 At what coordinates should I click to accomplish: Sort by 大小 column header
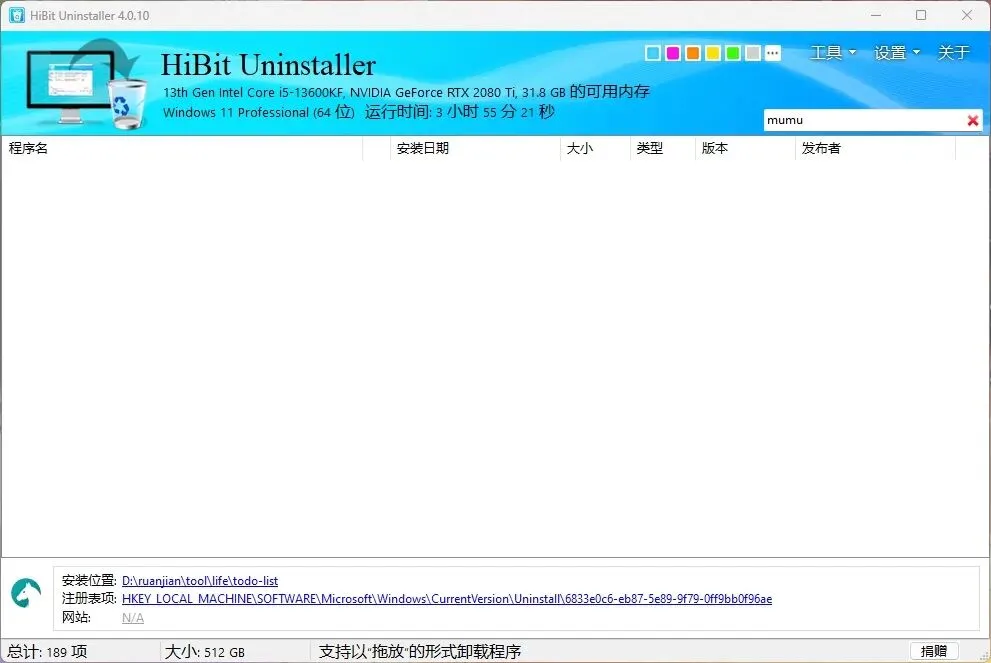click(x=595, y=149)
